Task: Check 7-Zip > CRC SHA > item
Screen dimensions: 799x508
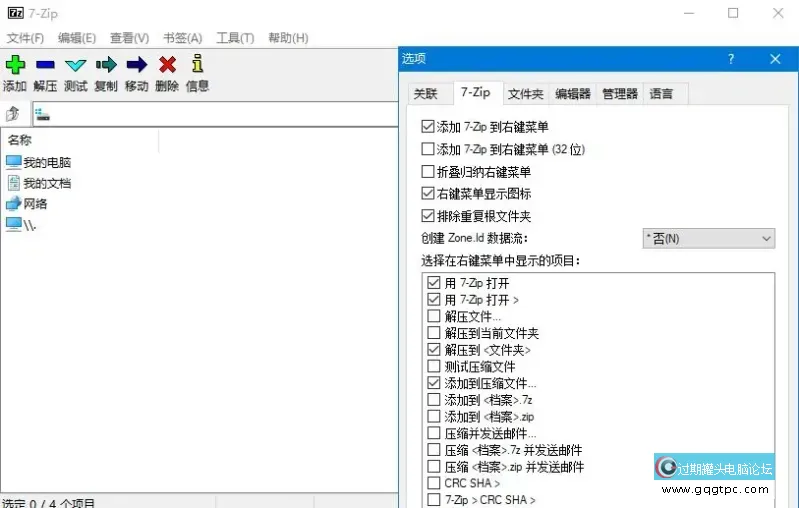Action: pyautogui.click(x=434, y=500)
